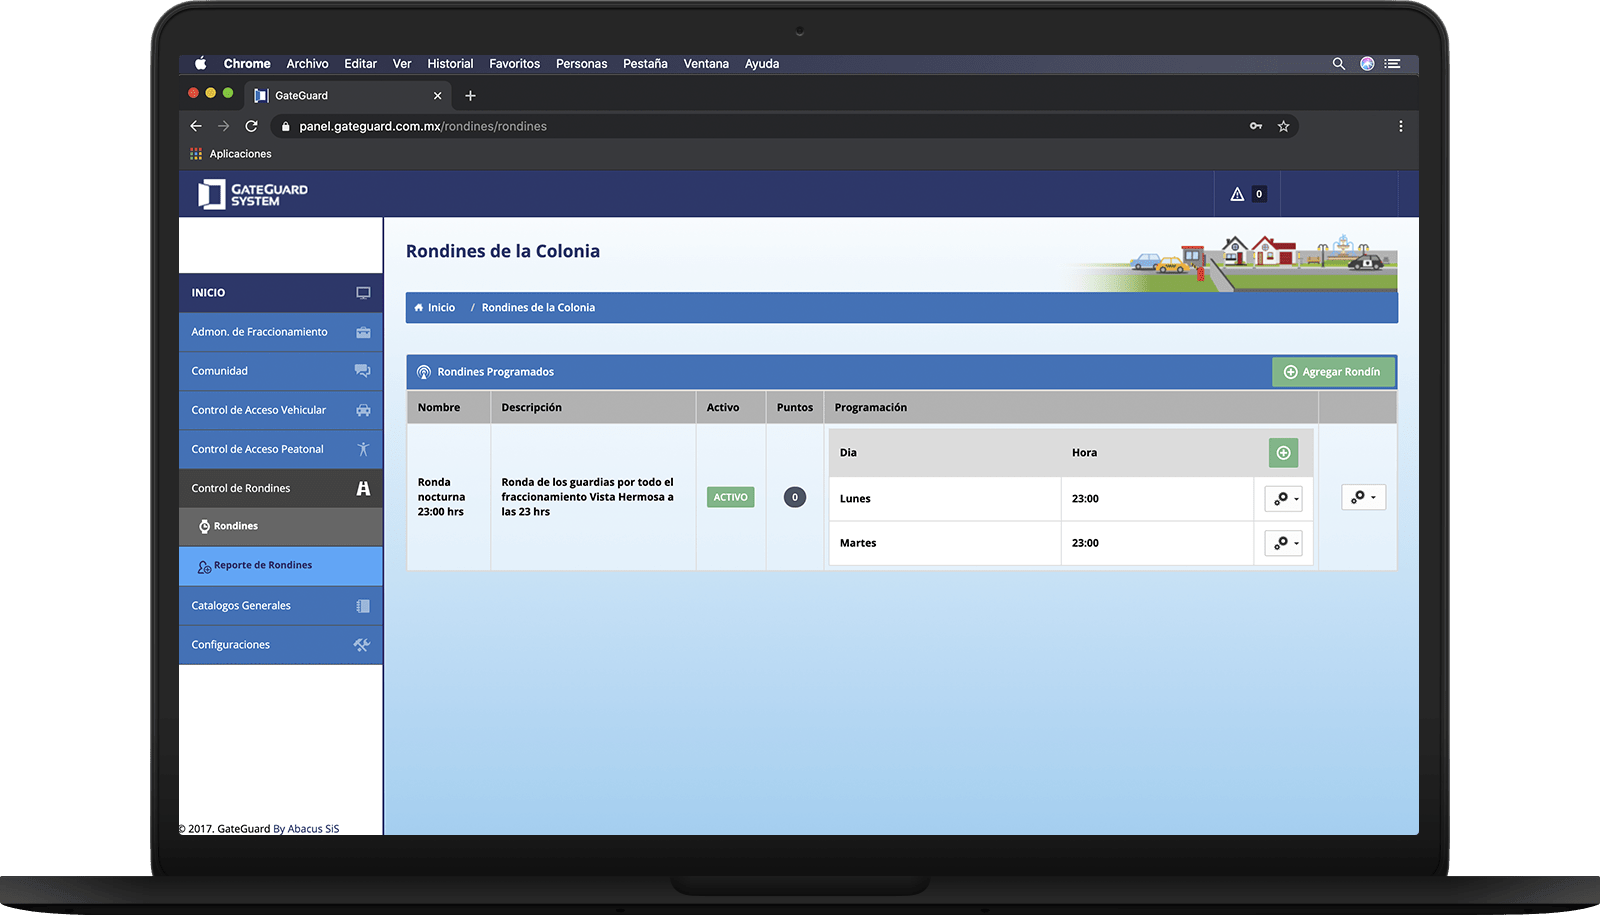Click the browser address bar URL
Screen dimensions: 1600x915
pyautogui.click(x=423, y=126)
